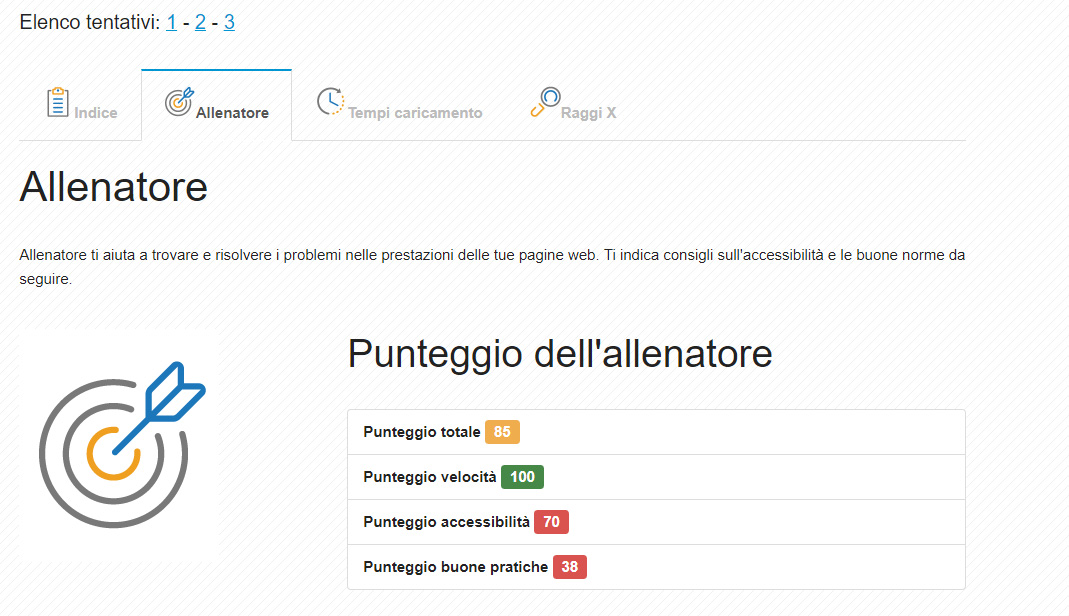This screenshot has height=616, width=1069.
Task: Select the Punteggio velocità row
Action: 655,477
